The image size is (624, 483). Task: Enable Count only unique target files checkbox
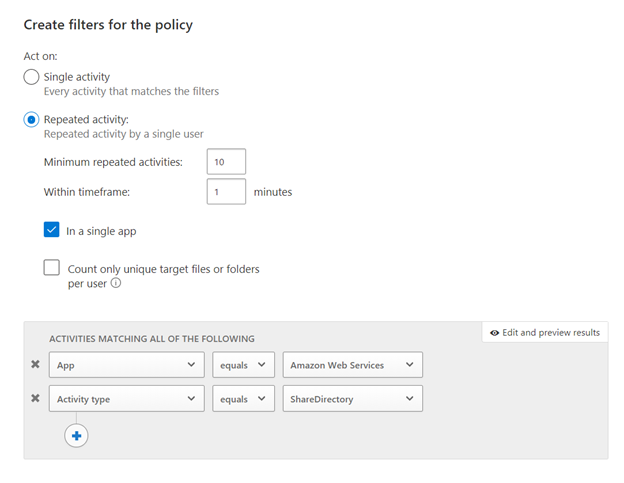coord(52,268)
